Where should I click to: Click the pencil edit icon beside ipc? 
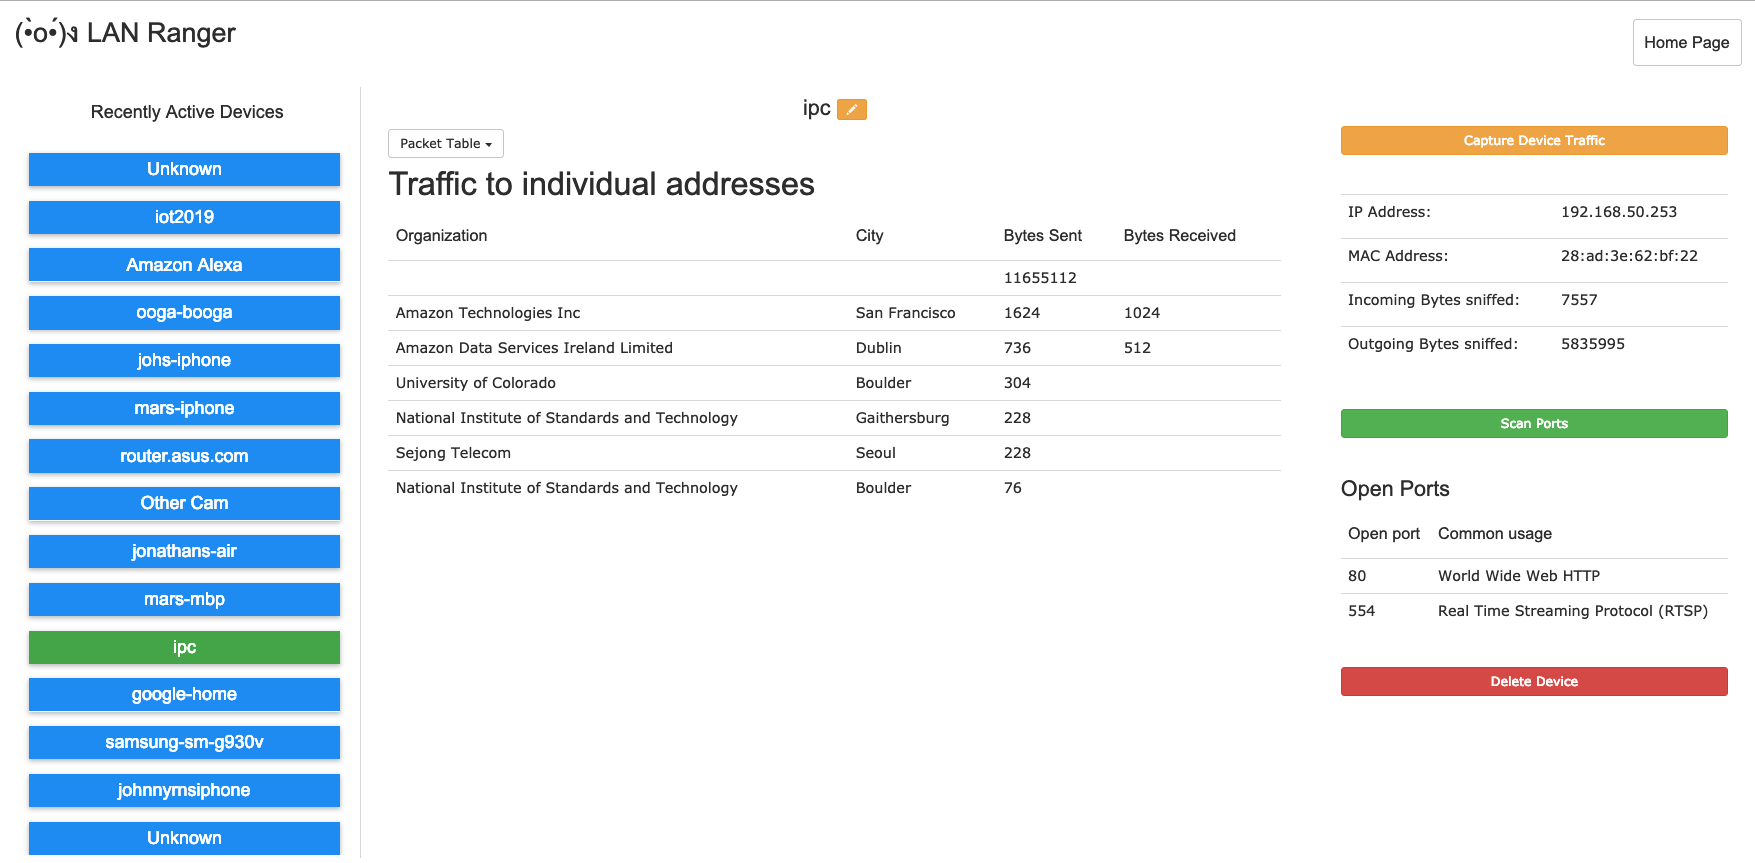point(851,110)
